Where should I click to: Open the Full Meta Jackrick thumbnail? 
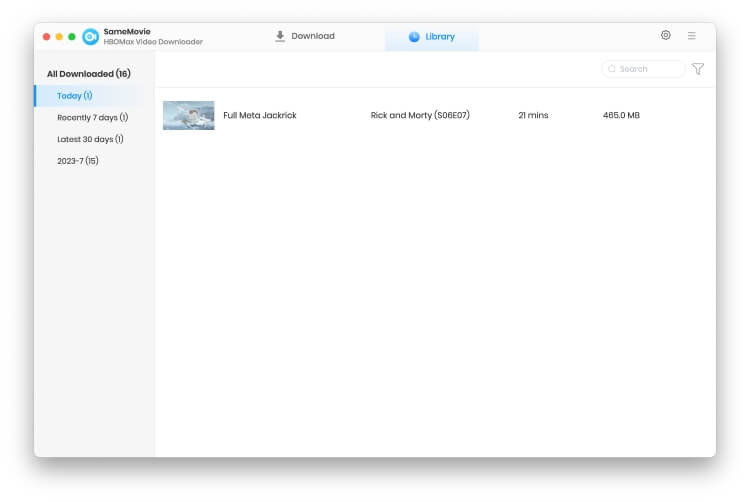pos(188,115)
